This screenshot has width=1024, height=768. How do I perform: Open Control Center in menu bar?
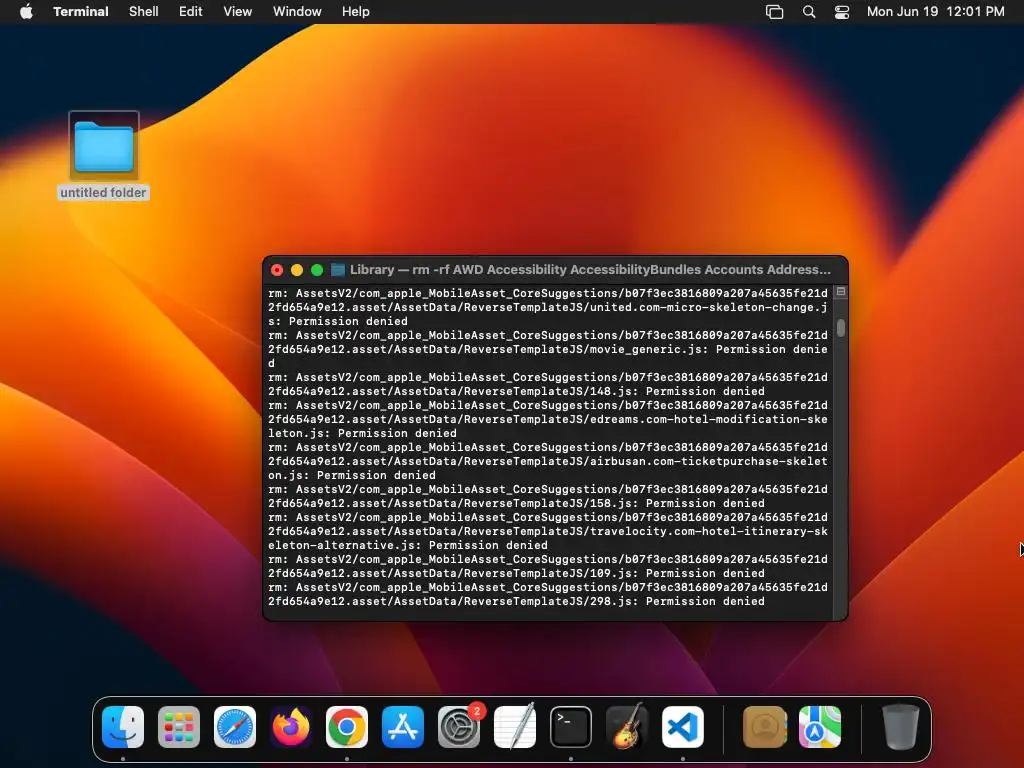click(842, 12)
